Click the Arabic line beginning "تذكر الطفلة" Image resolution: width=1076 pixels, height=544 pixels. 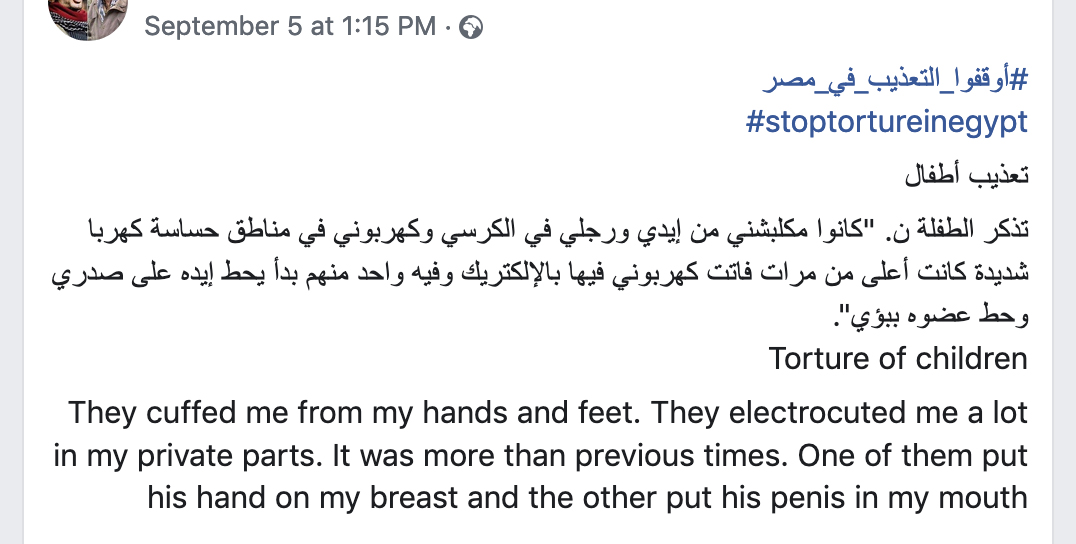coord(540,230)
